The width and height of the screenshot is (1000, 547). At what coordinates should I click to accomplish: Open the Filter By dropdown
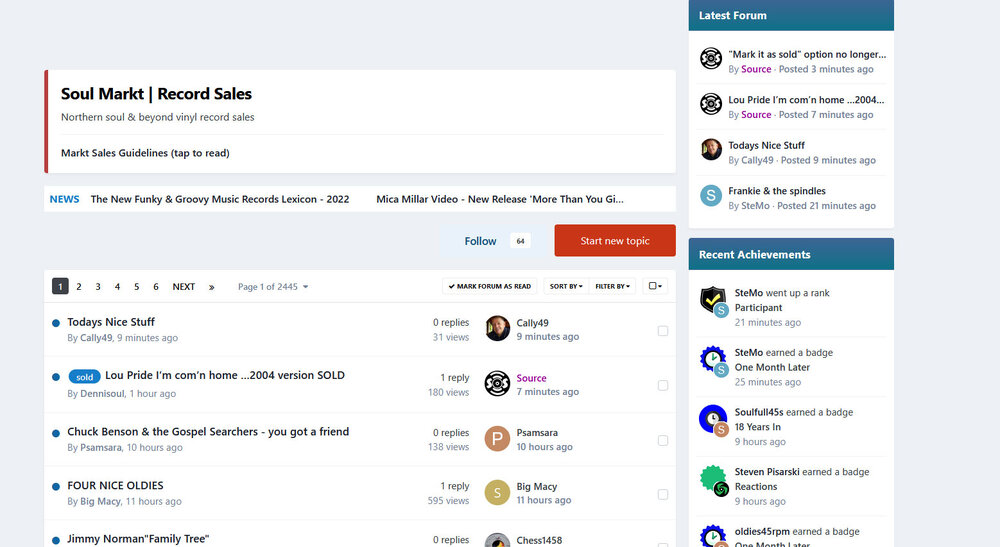tap(612, 286)
